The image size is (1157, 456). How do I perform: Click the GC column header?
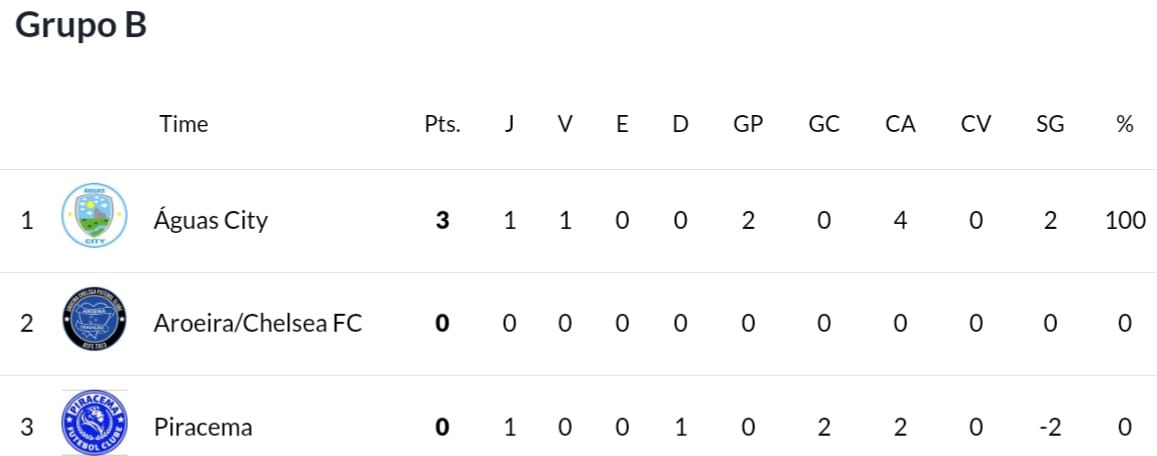pyautogui.click(x=823, y=124)
